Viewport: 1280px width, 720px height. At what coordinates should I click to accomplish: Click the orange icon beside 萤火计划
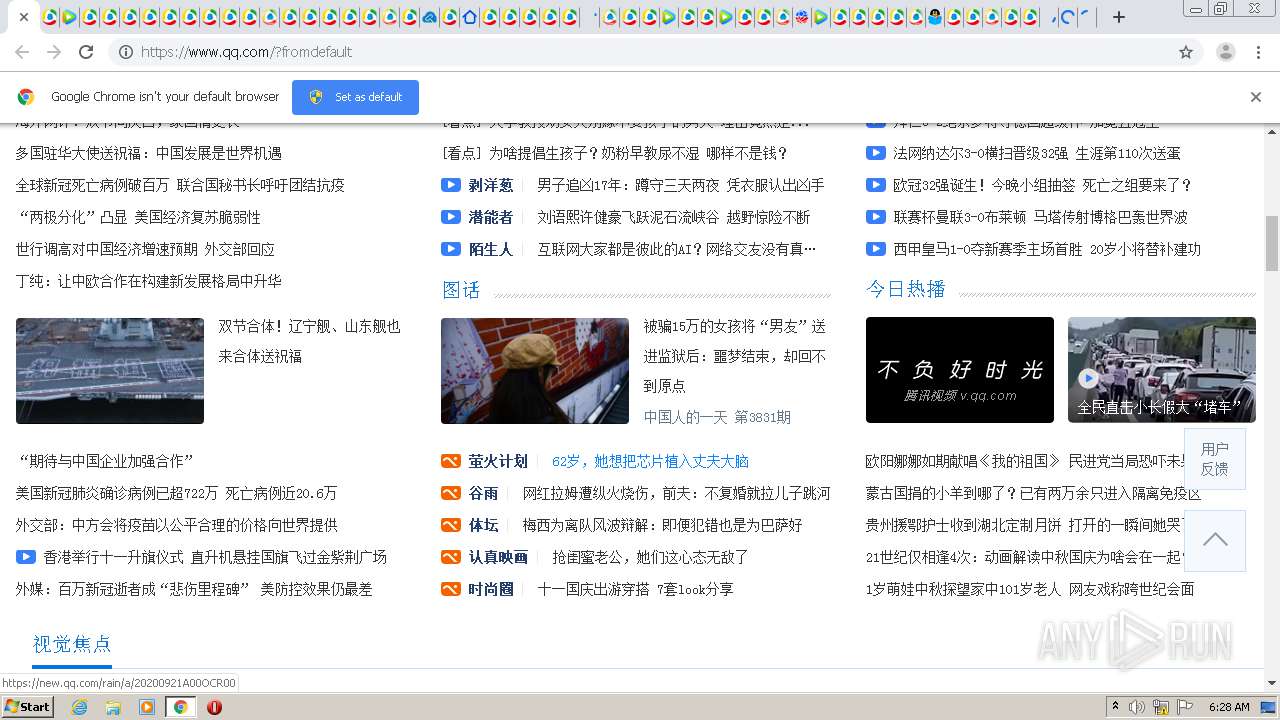[451, 461]
